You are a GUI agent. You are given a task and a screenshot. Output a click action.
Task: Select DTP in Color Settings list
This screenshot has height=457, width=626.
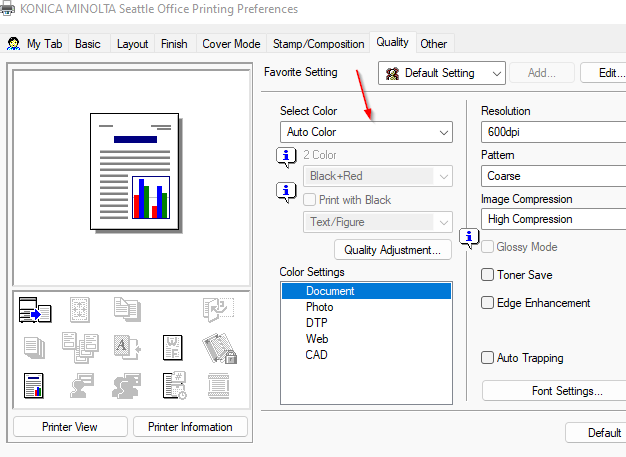(x=366, y=323)
